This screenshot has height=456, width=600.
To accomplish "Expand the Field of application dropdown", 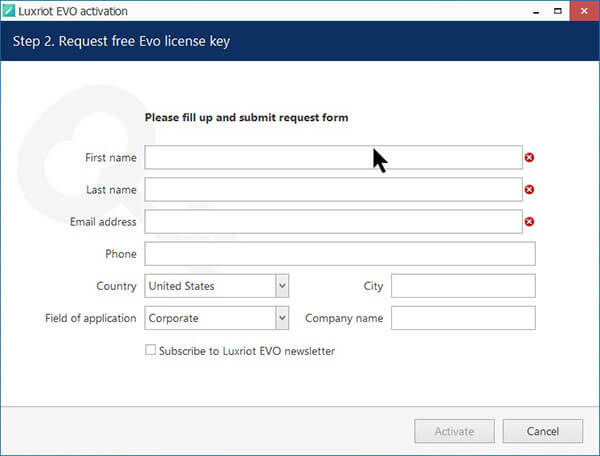I will coord(282,318).
